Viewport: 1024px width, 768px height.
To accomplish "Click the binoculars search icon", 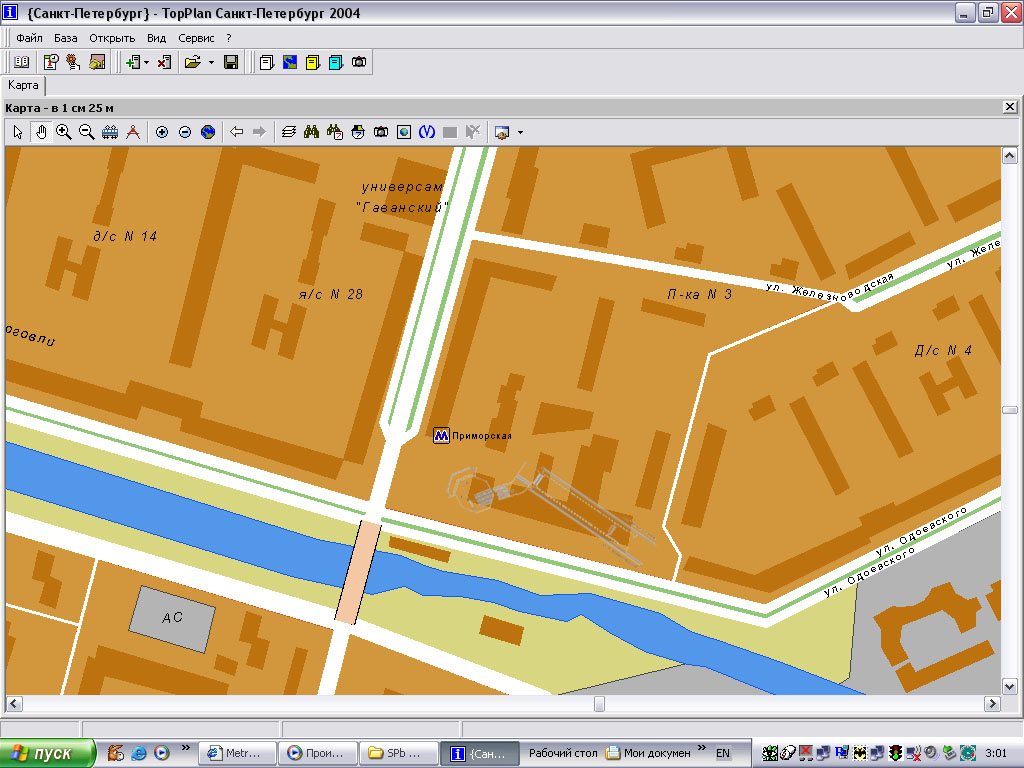I will pyautogui.click(x=312, y=132).
